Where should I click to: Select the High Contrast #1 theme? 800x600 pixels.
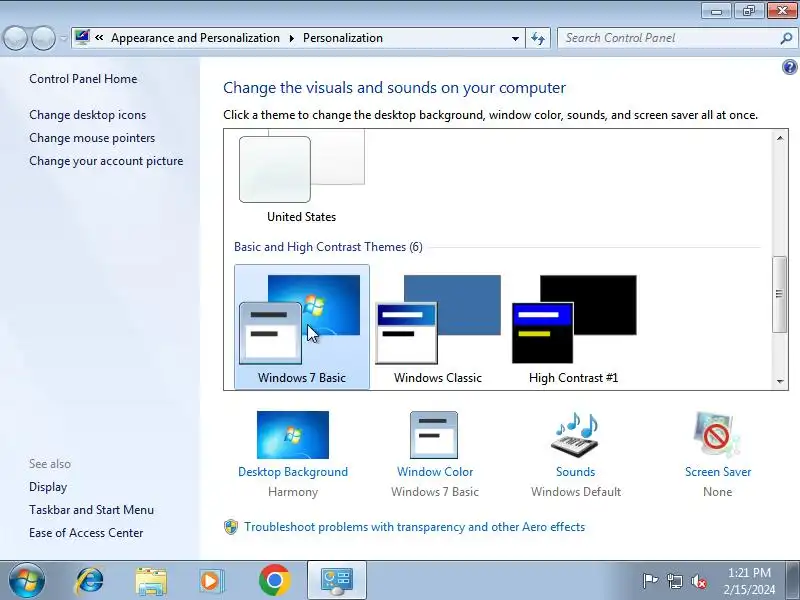pyautogui.click(x=574, y=327)
